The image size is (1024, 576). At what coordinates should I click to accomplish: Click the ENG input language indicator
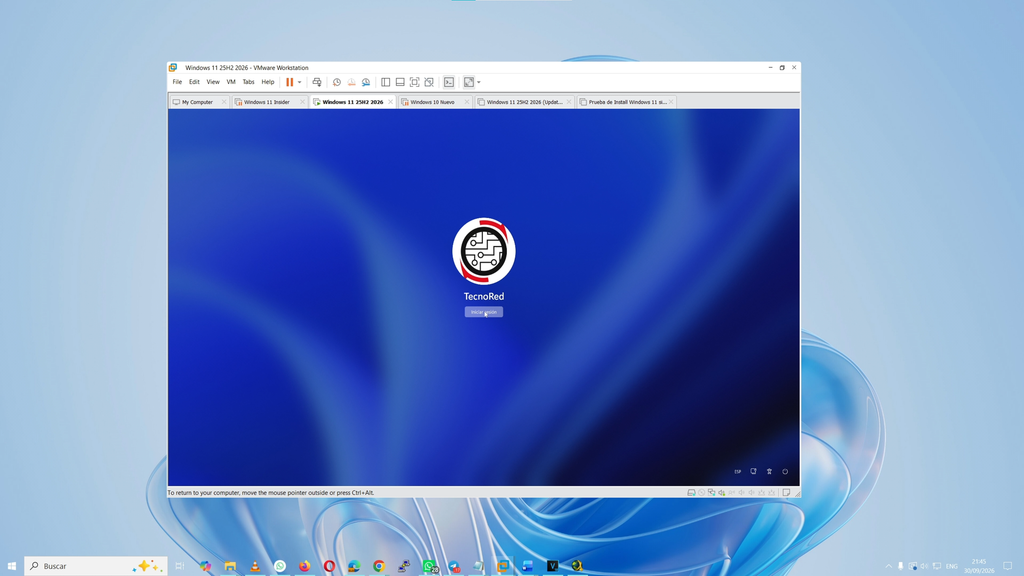952,566
